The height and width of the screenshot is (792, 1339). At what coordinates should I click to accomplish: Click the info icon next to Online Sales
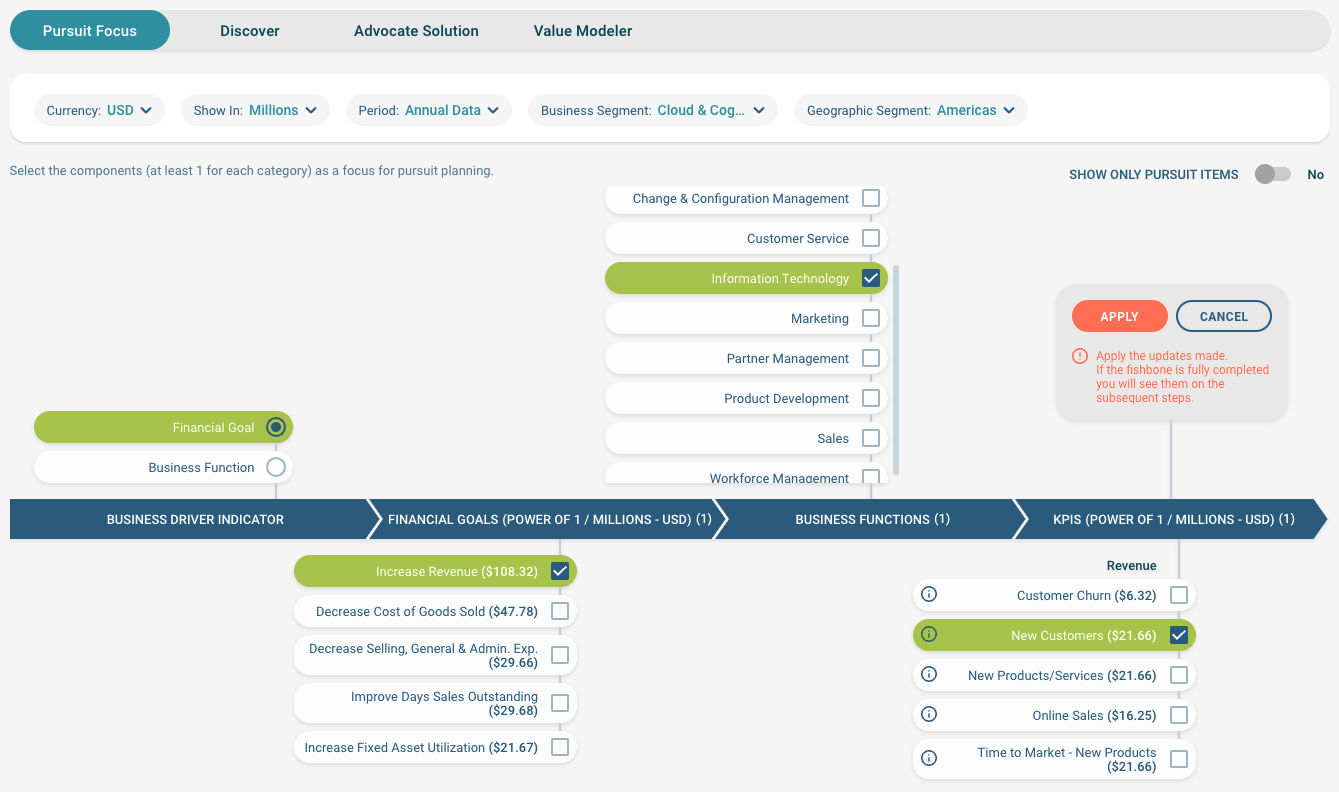pyautogui.click(x=928, y=714)
